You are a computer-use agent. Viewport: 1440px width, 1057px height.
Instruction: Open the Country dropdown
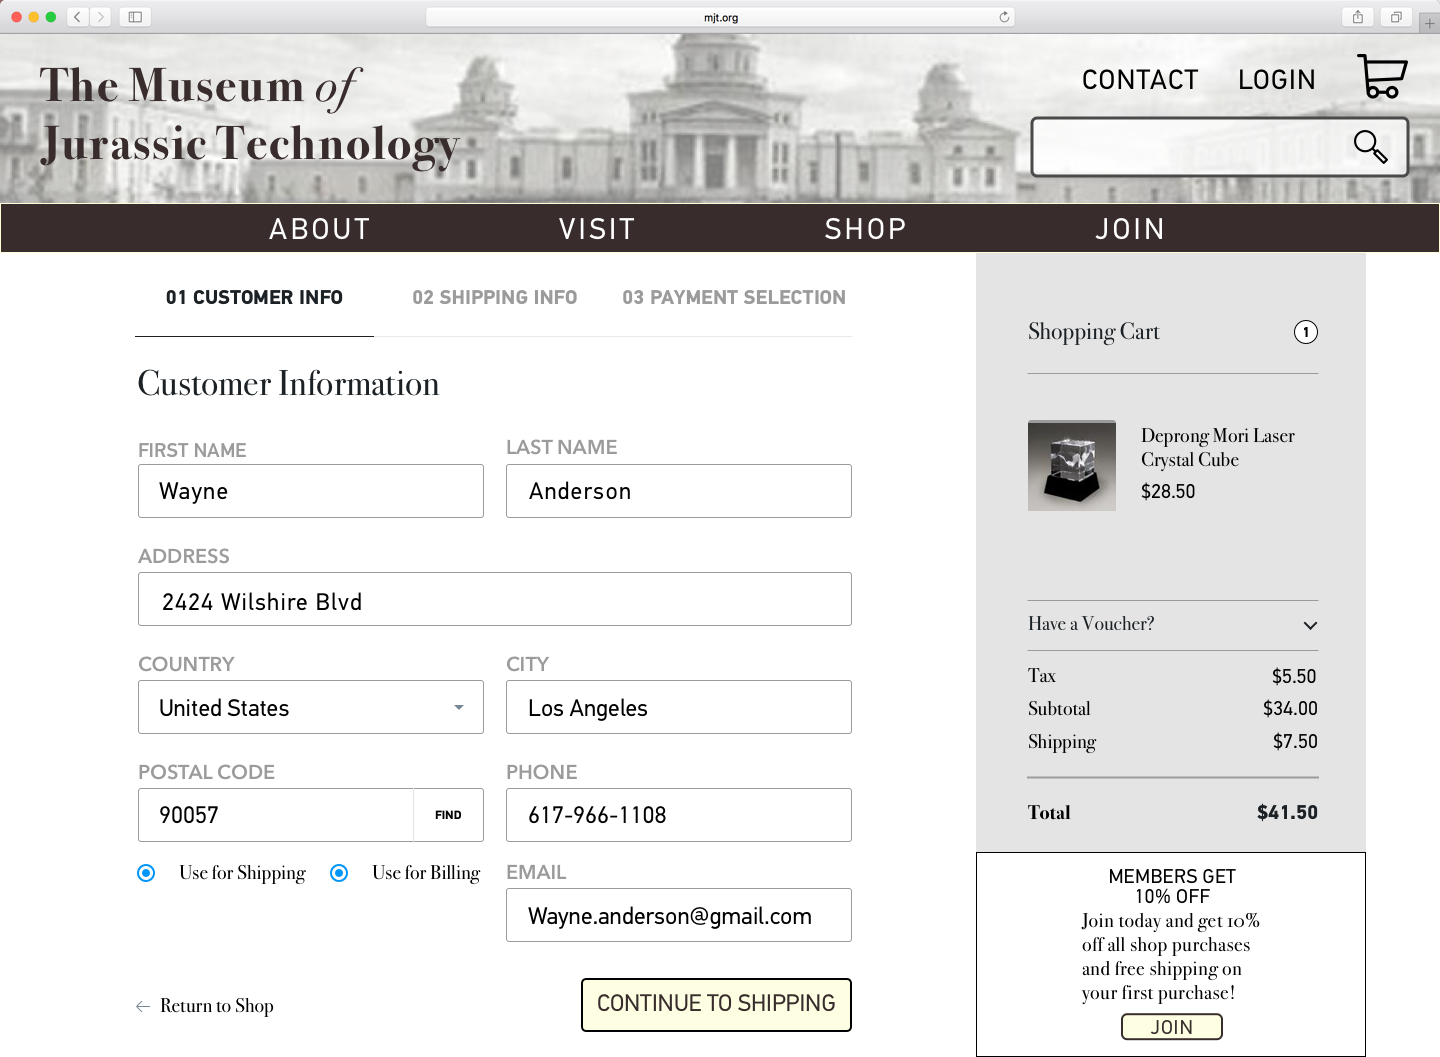click(x=311, y=707)
